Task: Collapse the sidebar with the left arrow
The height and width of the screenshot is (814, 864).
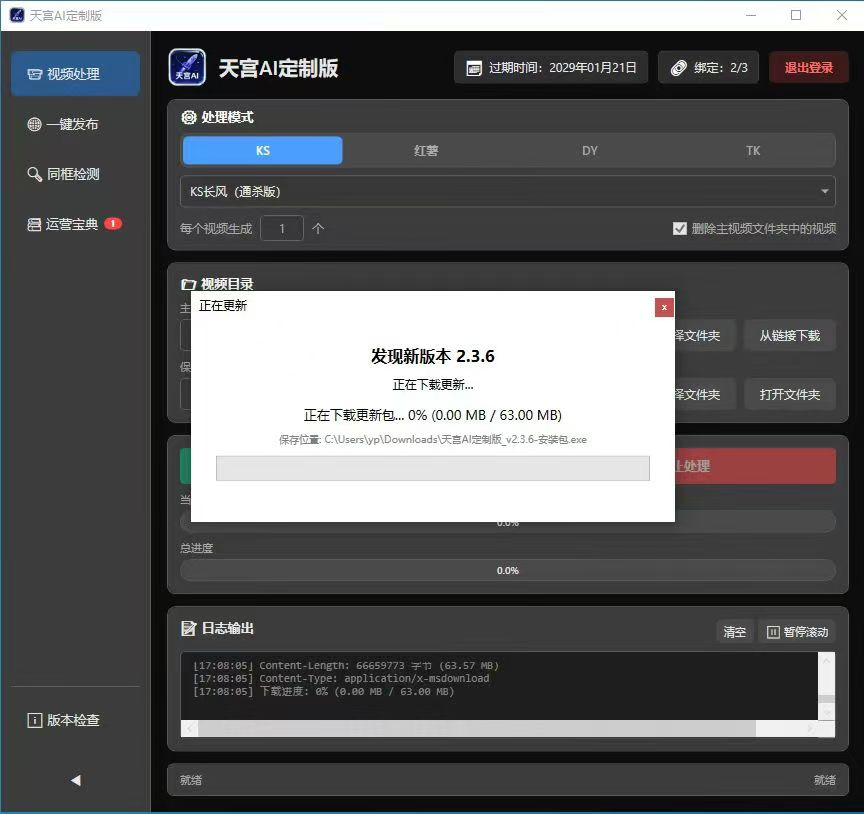Action: (75, 780)
